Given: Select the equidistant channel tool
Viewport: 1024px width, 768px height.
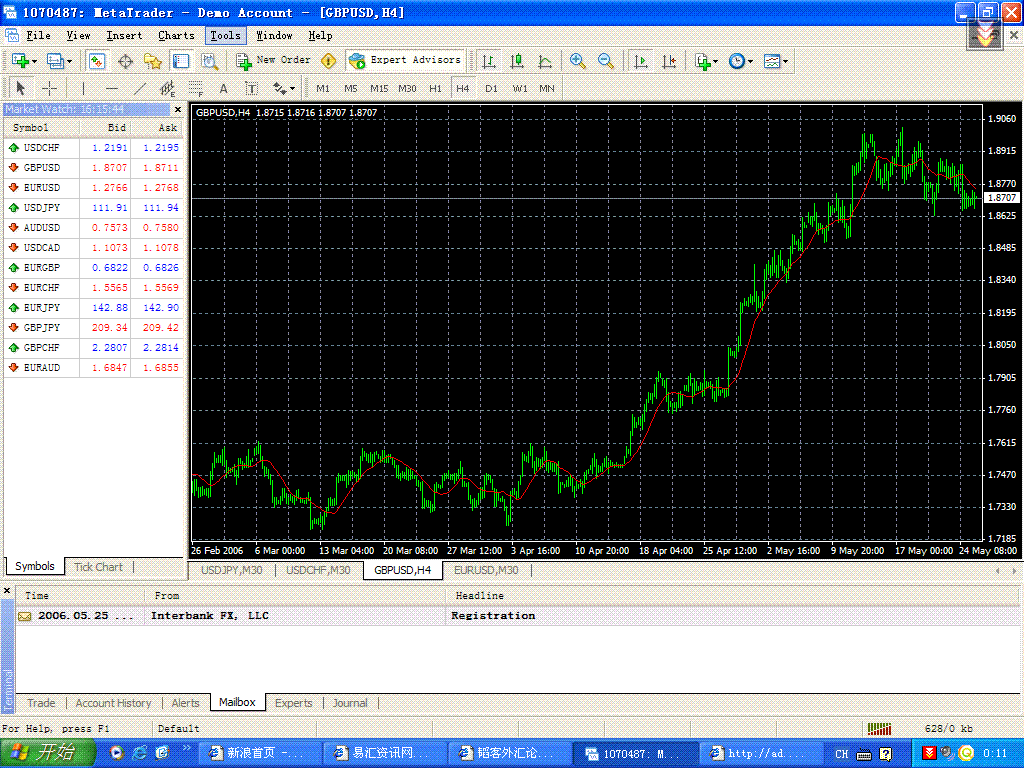Looking at the screenshot, I should click(168, 88).
